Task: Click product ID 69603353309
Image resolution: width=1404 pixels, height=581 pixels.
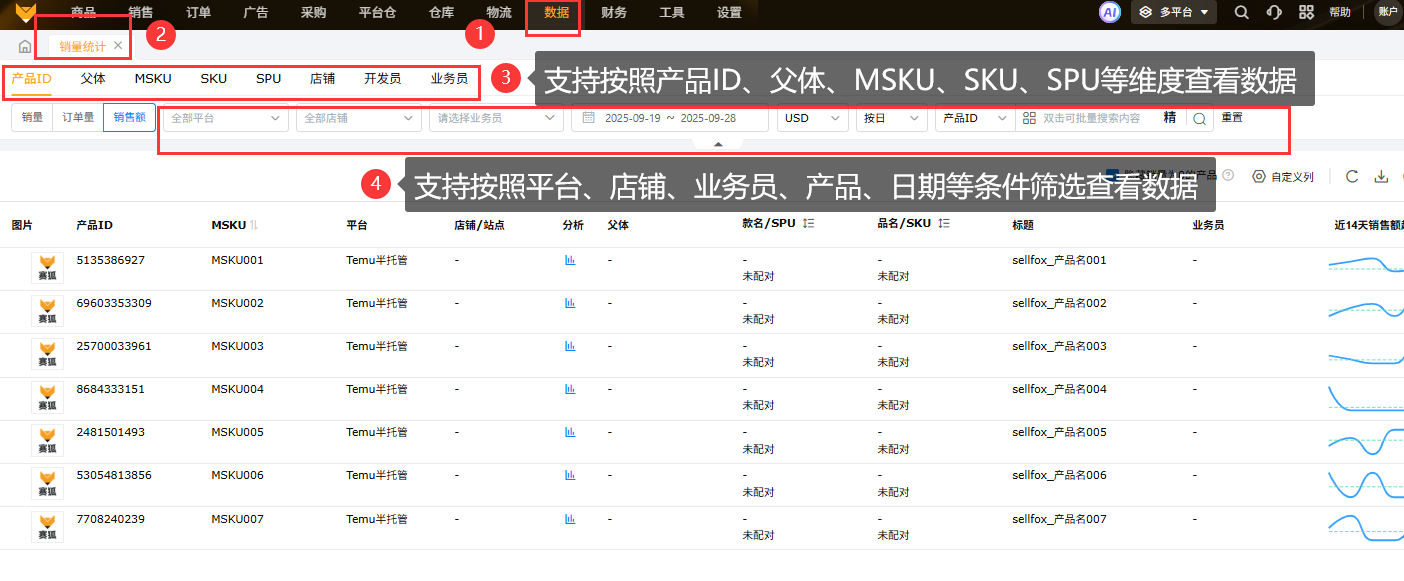Action: (x=114, y=303)
